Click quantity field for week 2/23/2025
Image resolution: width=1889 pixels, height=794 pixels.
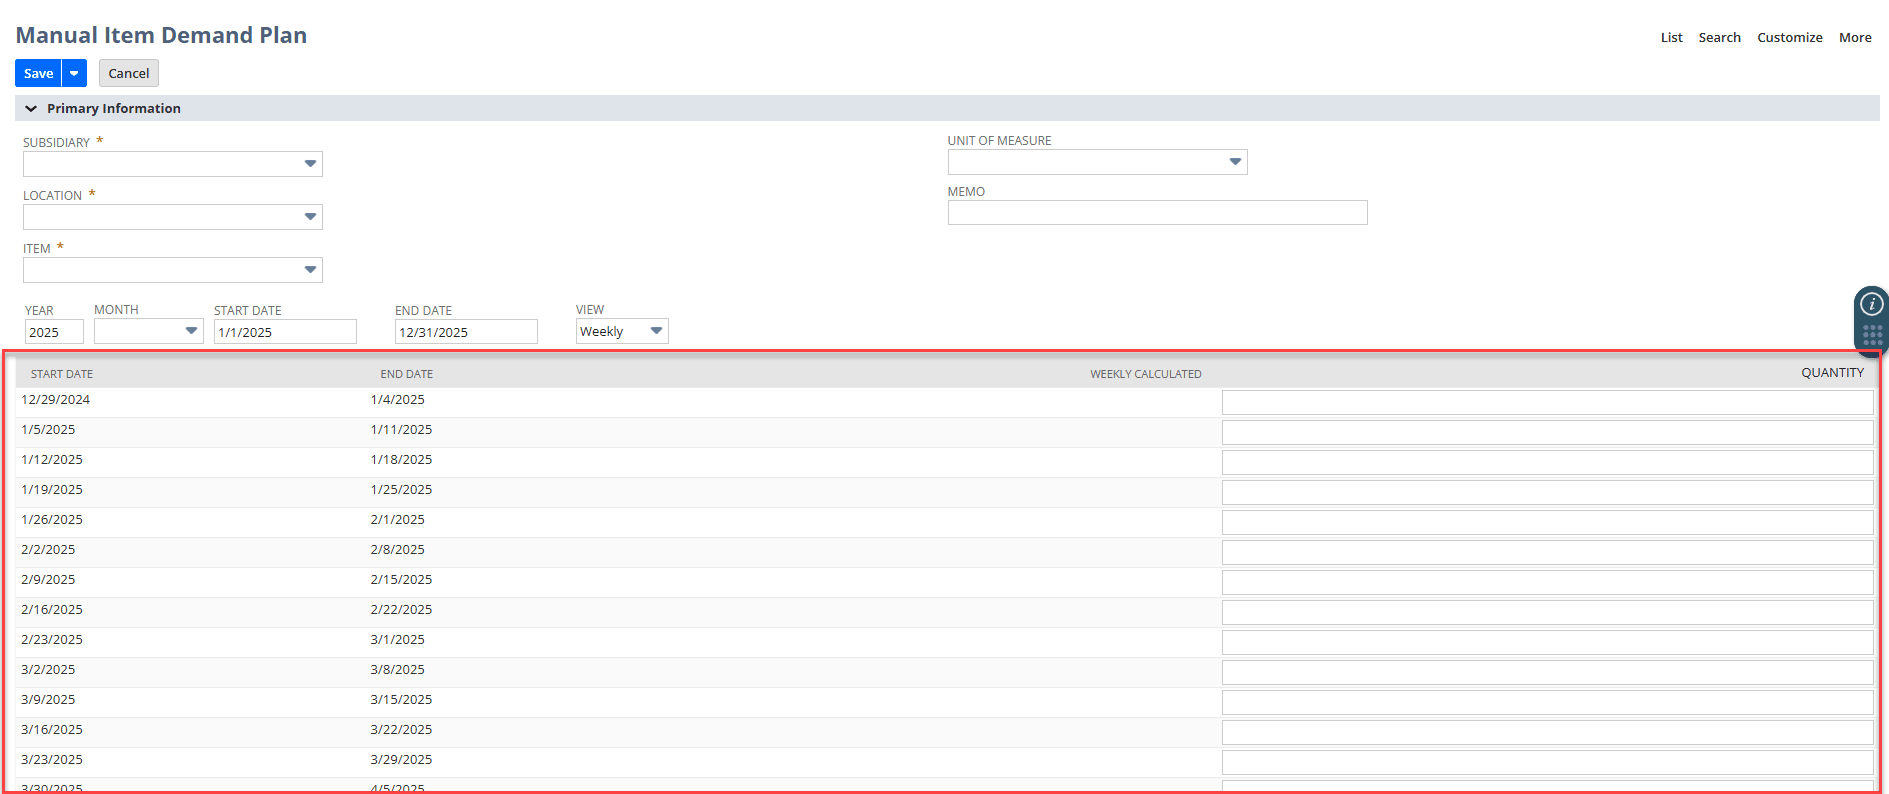[x=1547, y=642]
